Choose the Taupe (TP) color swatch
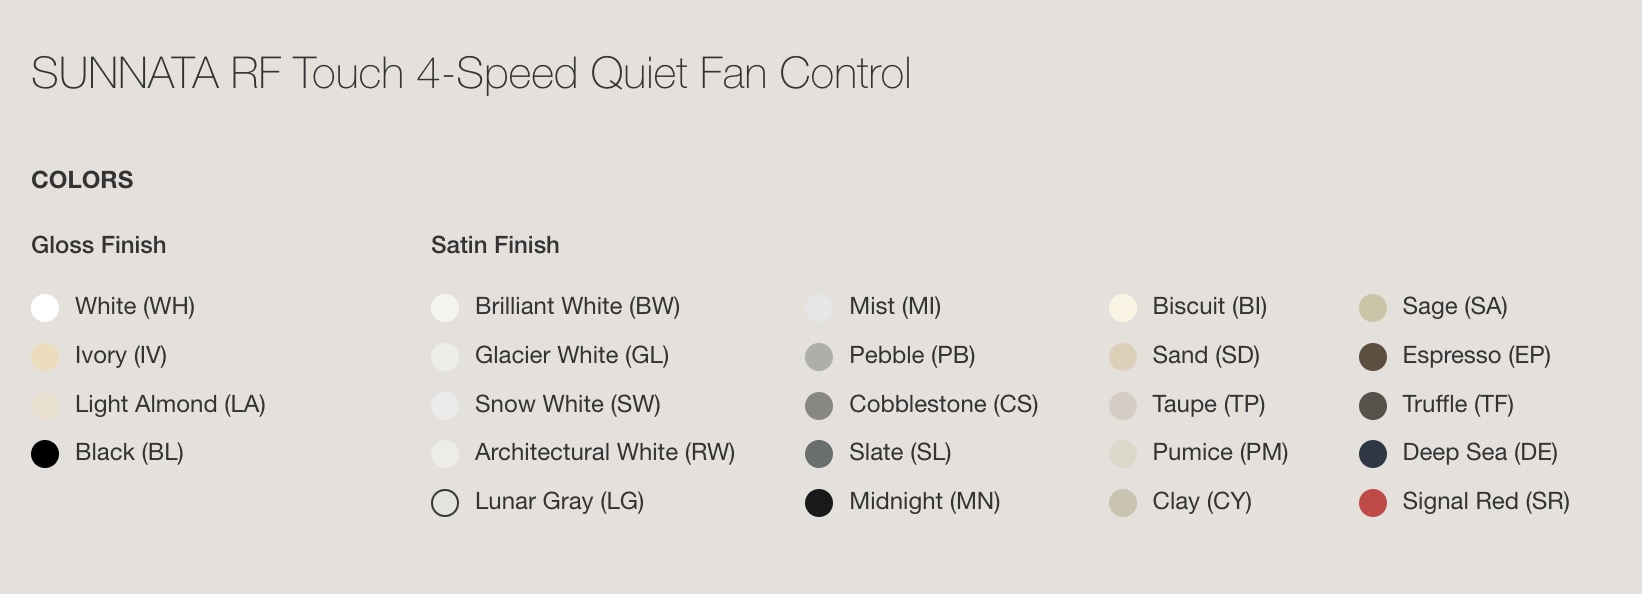The height and width of the screenshot is (594, 1642). point(1123,405)
